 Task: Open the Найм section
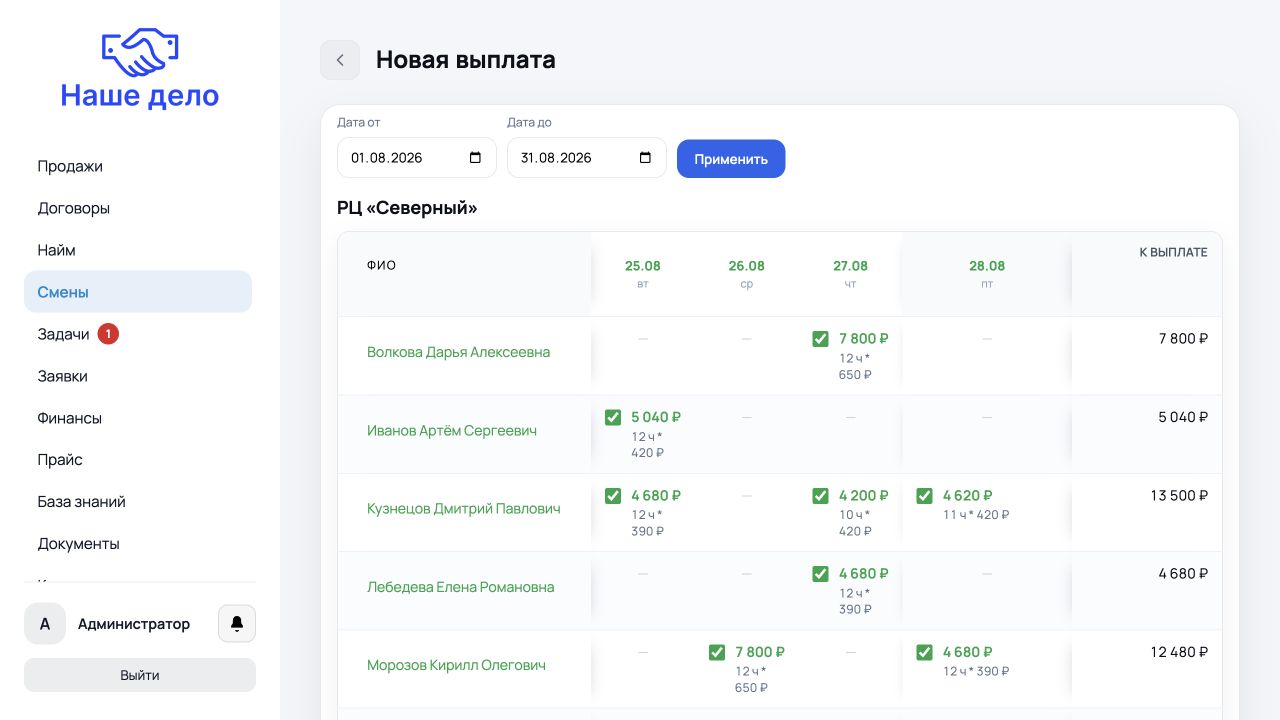tap(138, 250)
